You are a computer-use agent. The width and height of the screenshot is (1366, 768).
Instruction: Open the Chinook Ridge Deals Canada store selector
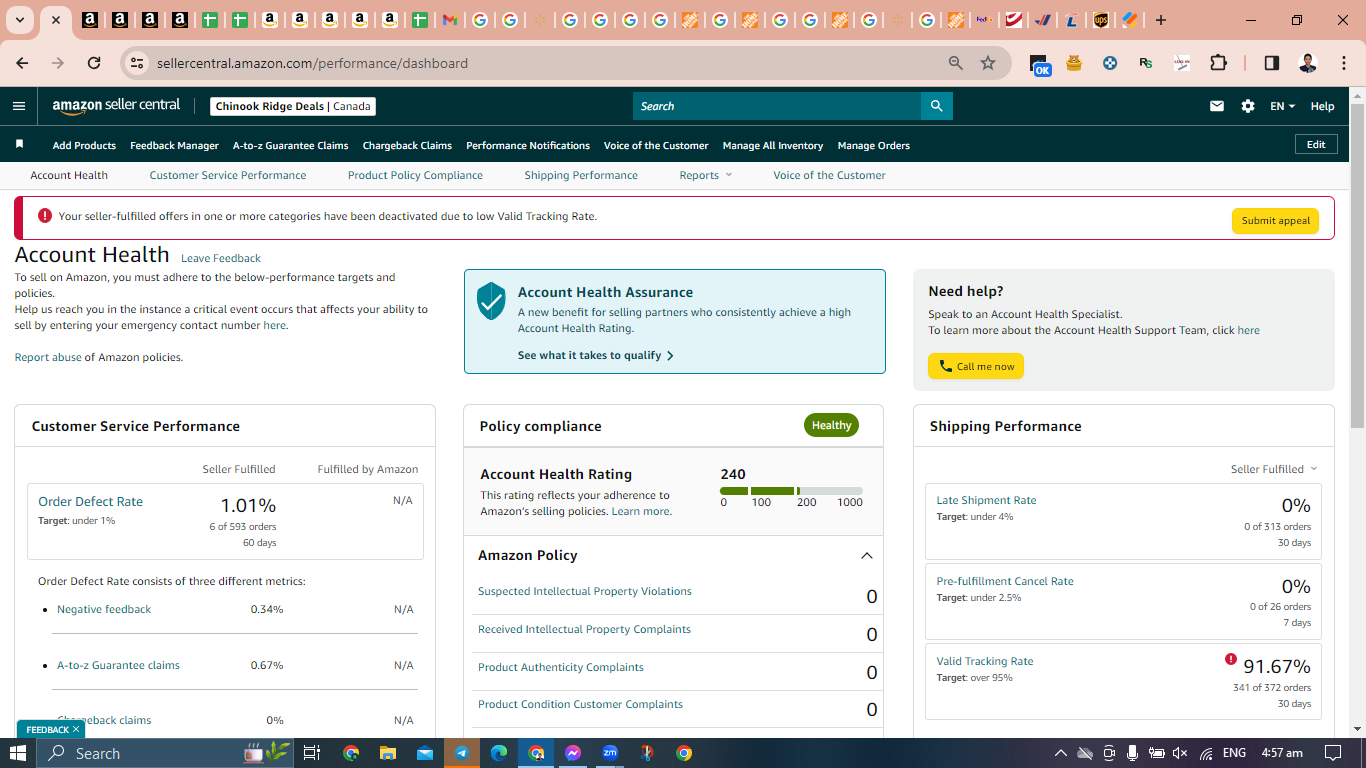(x=293, y=106)
